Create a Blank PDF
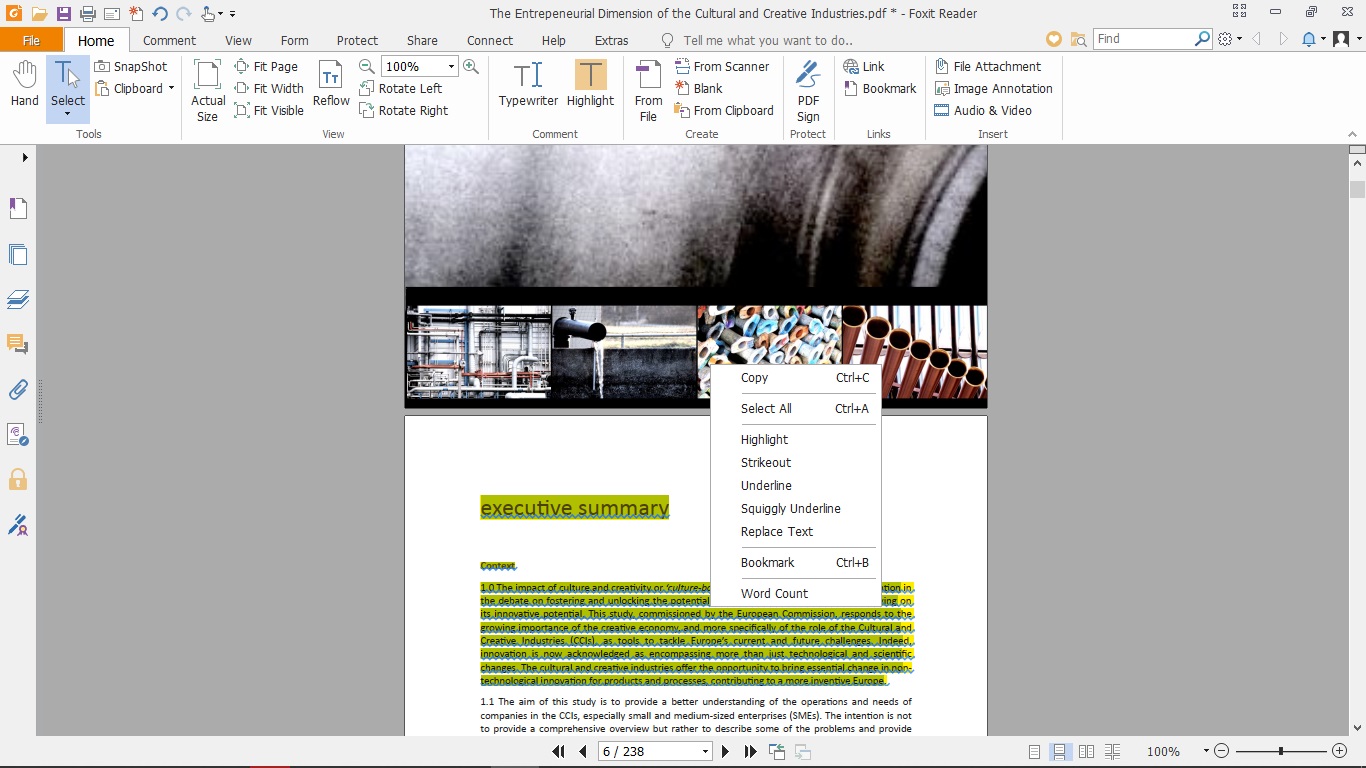 pyautogui.click(x=698, y=88)
